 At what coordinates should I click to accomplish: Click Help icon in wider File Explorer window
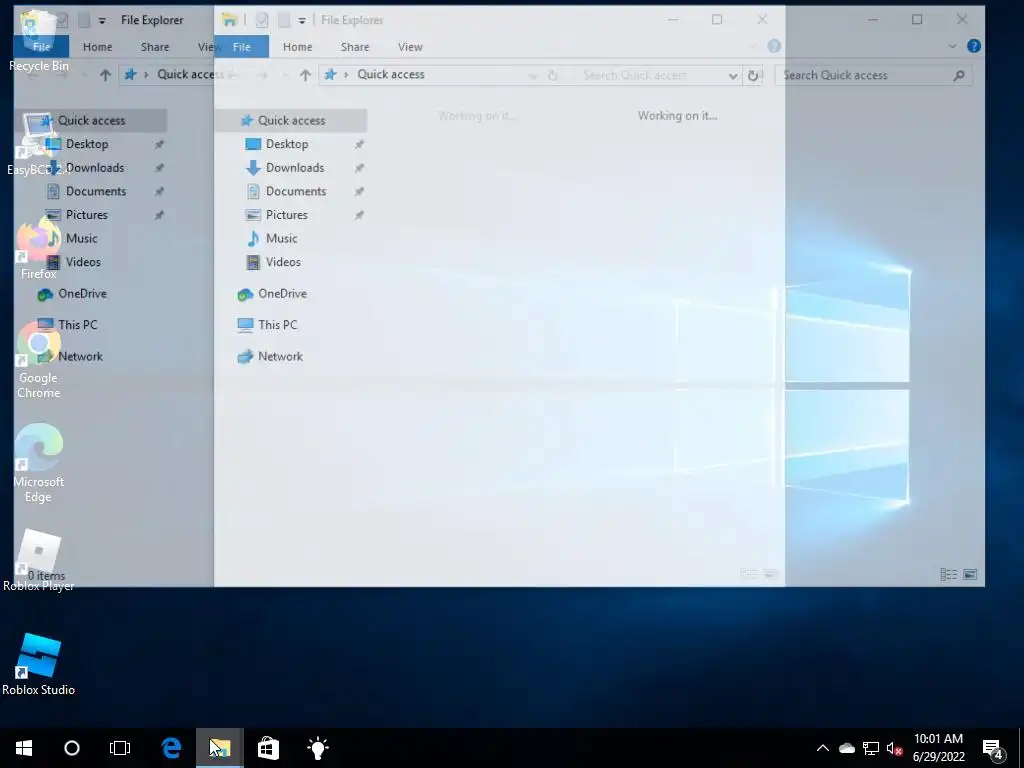[974, 46]
